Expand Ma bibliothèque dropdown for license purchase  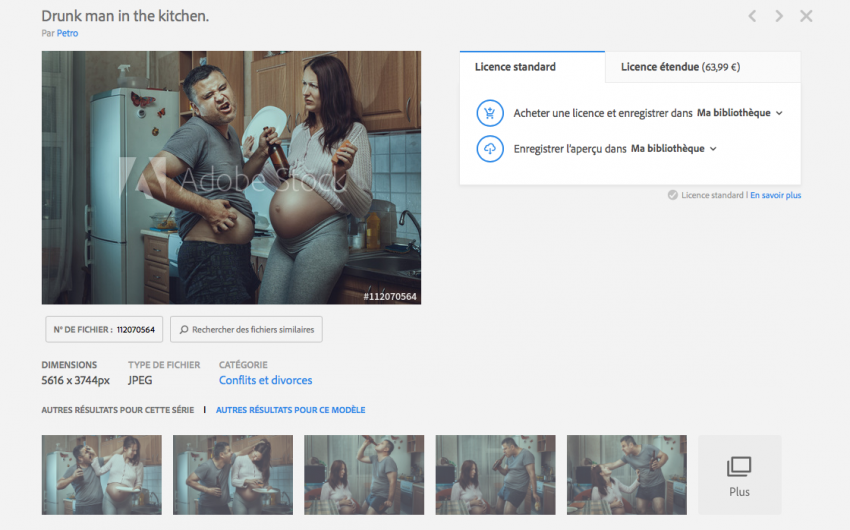(x=739, y=113)
